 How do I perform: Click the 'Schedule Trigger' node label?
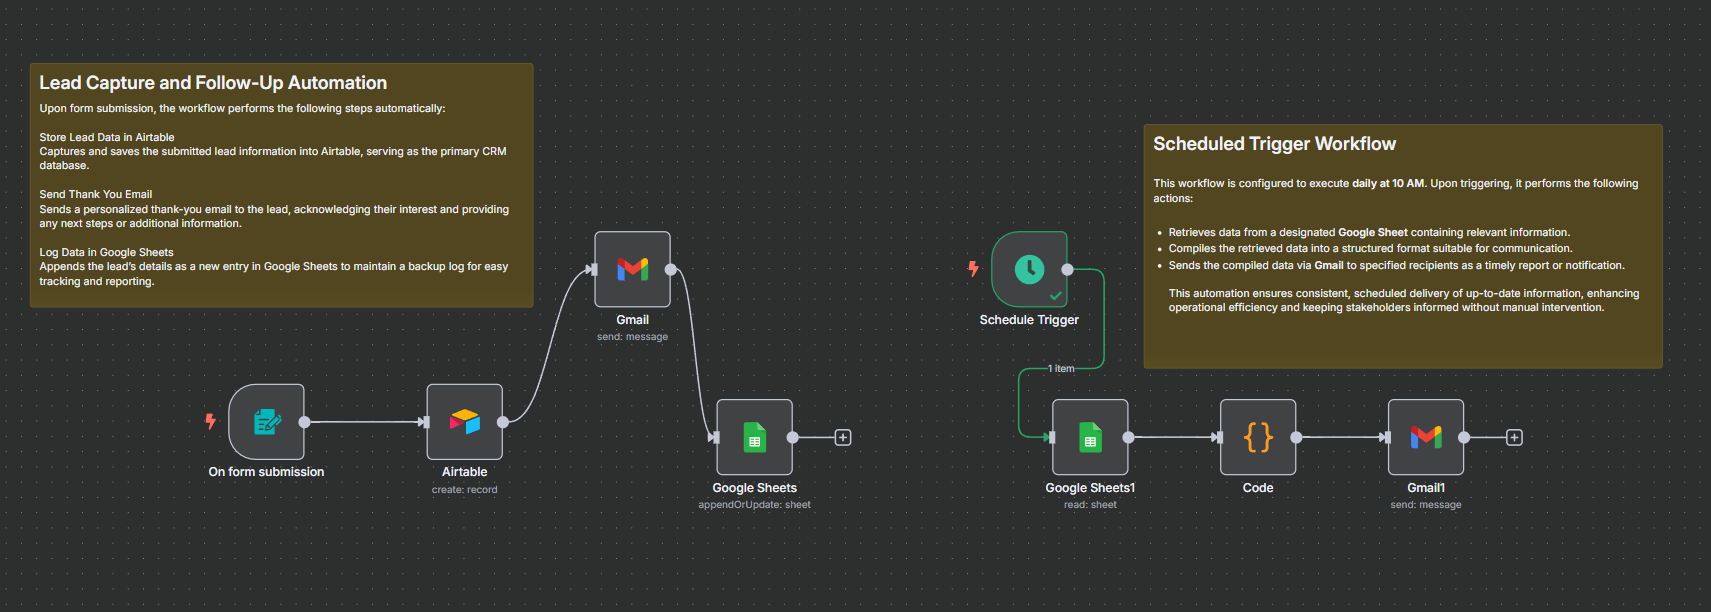pyautogui.click(x=1029, y=320)
